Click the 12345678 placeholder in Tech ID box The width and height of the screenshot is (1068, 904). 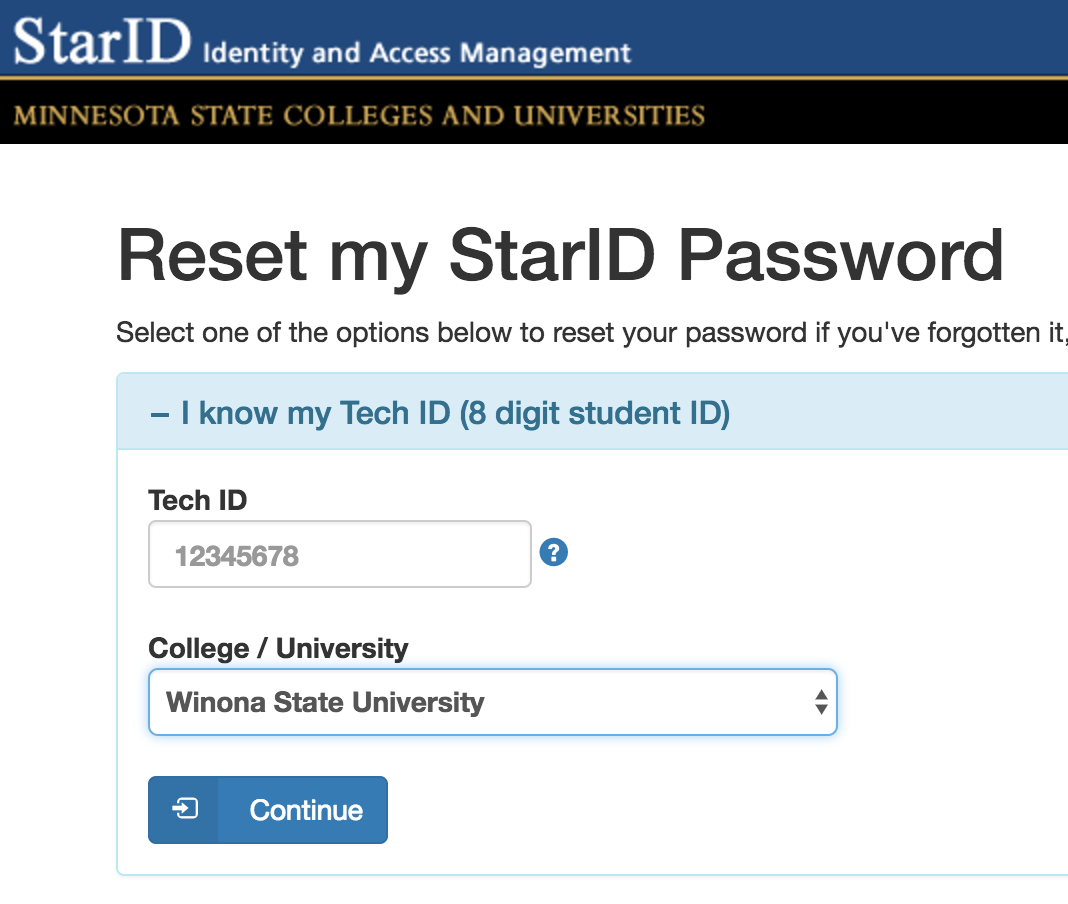pyautogui.click(x=237, y=556)
